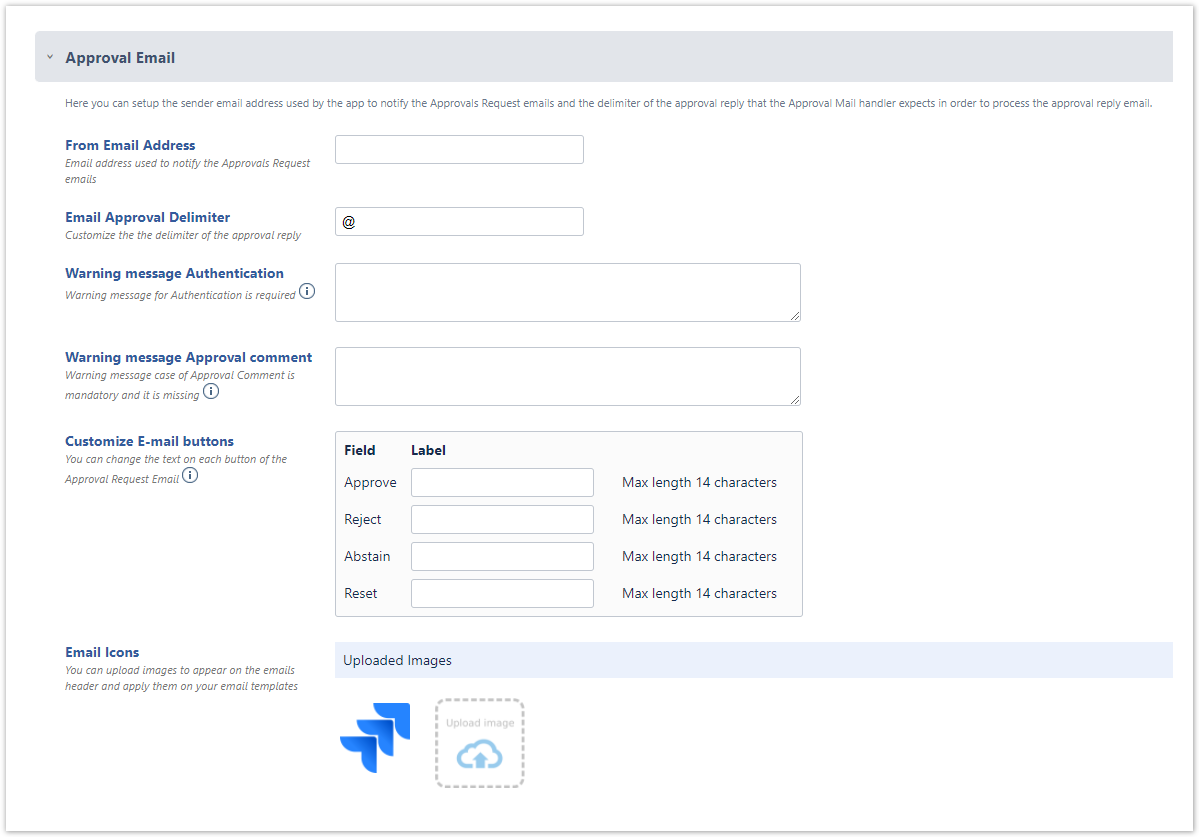
Task: Open info icon beside Approval comment description
Action: (211, 392)
